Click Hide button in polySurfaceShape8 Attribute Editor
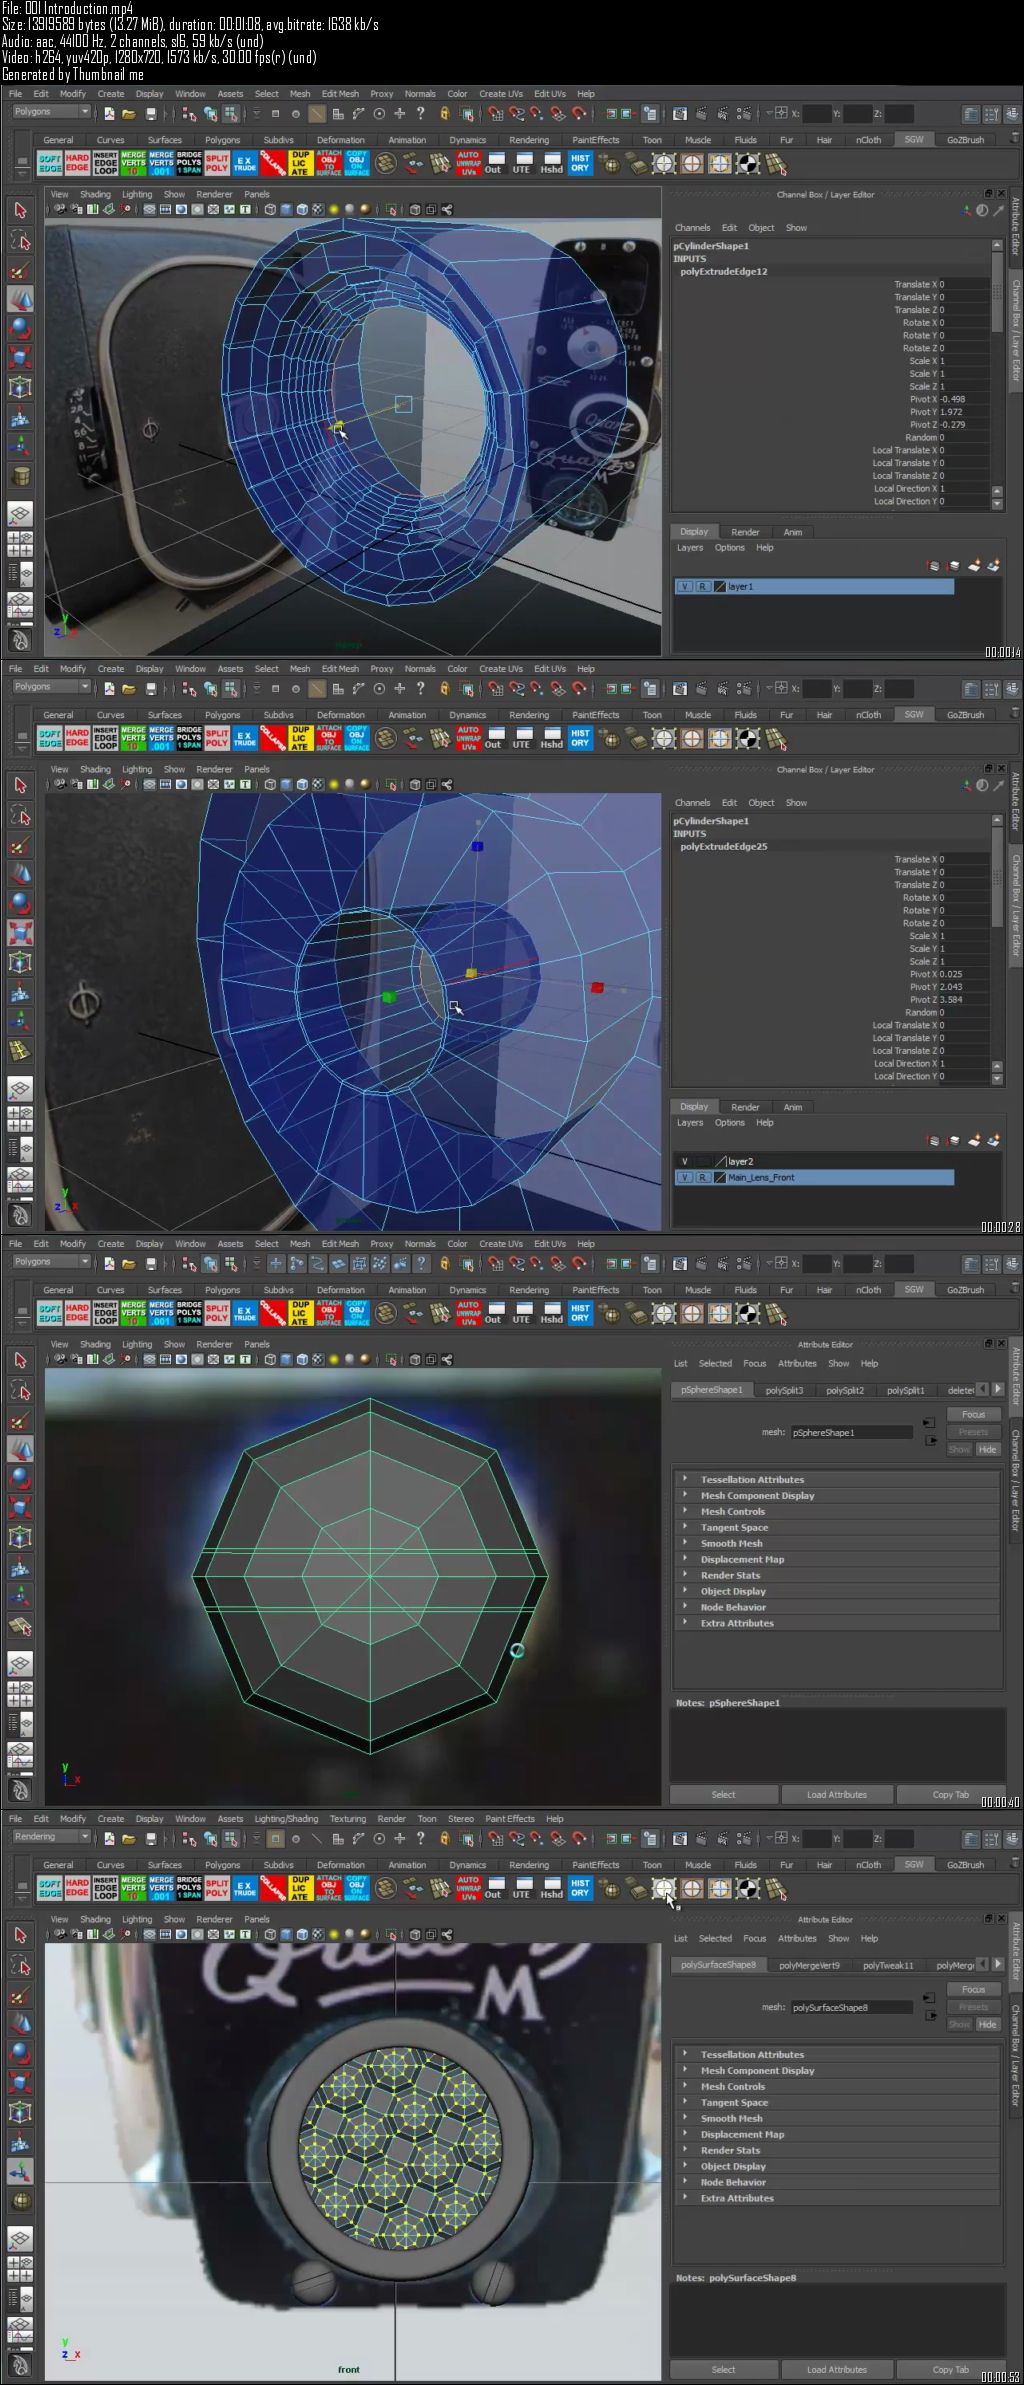This screenshot has width=1024, height=2385. pos(987,2024)
